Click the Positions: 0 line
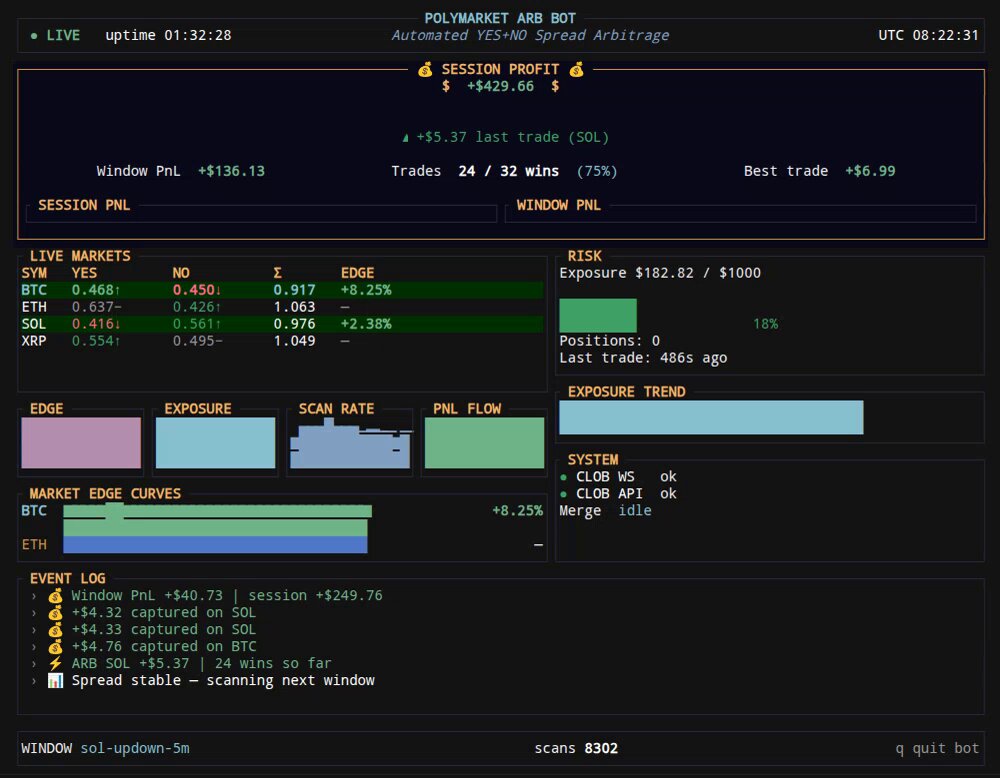Screen dimensions: 1000x778 coord(610,341)
